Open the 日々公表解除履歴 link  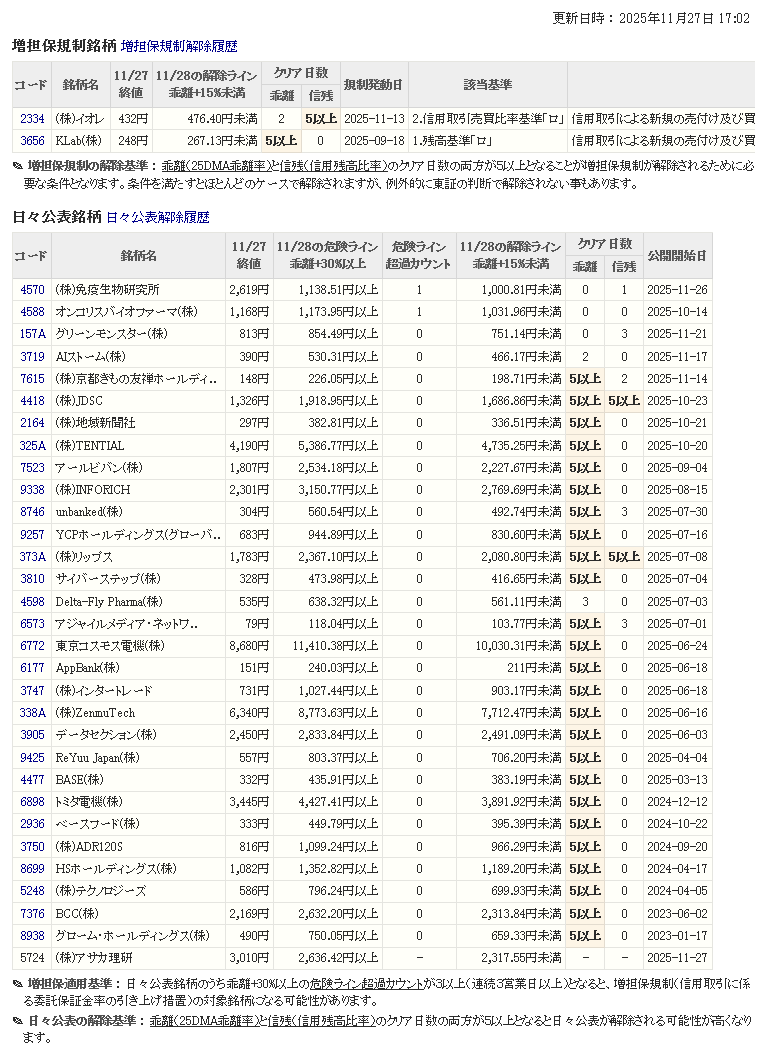[x=157, y=217]
